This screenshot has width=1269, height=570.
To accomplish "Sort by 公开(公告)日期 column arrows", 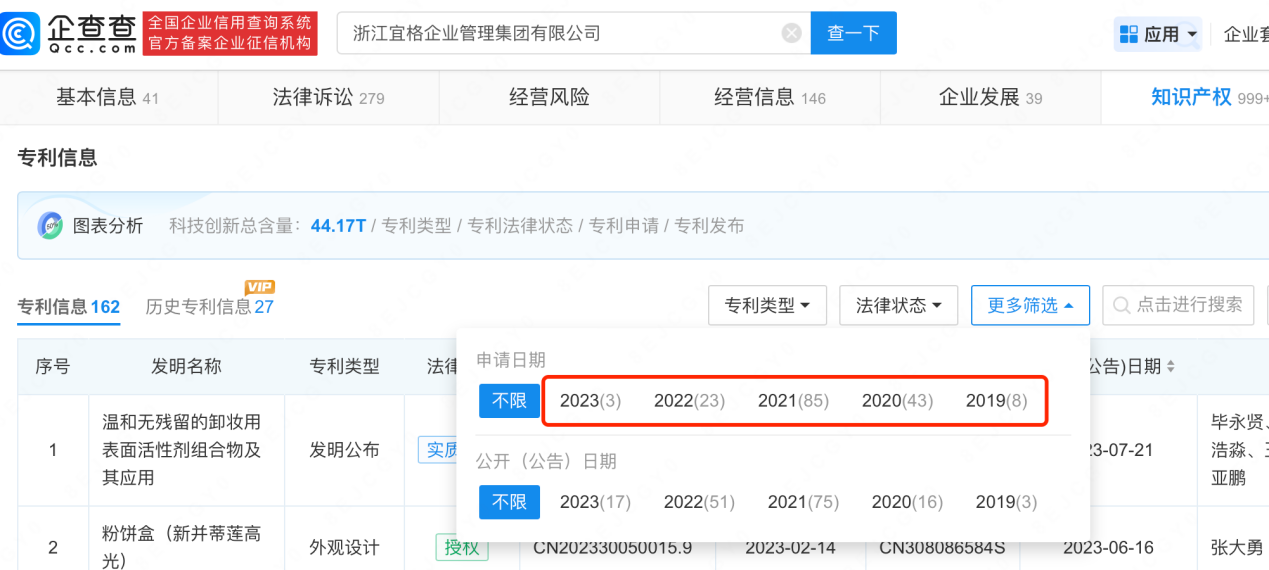I will tap(1171, 367).
